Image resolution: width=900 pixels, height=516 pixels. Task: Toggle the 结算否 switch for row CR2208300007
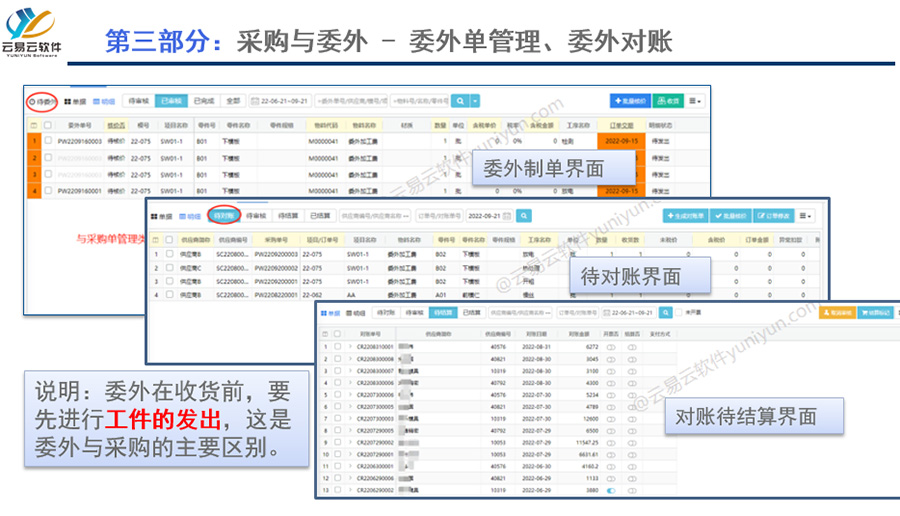pyautogui.click(x=632, y=371)
